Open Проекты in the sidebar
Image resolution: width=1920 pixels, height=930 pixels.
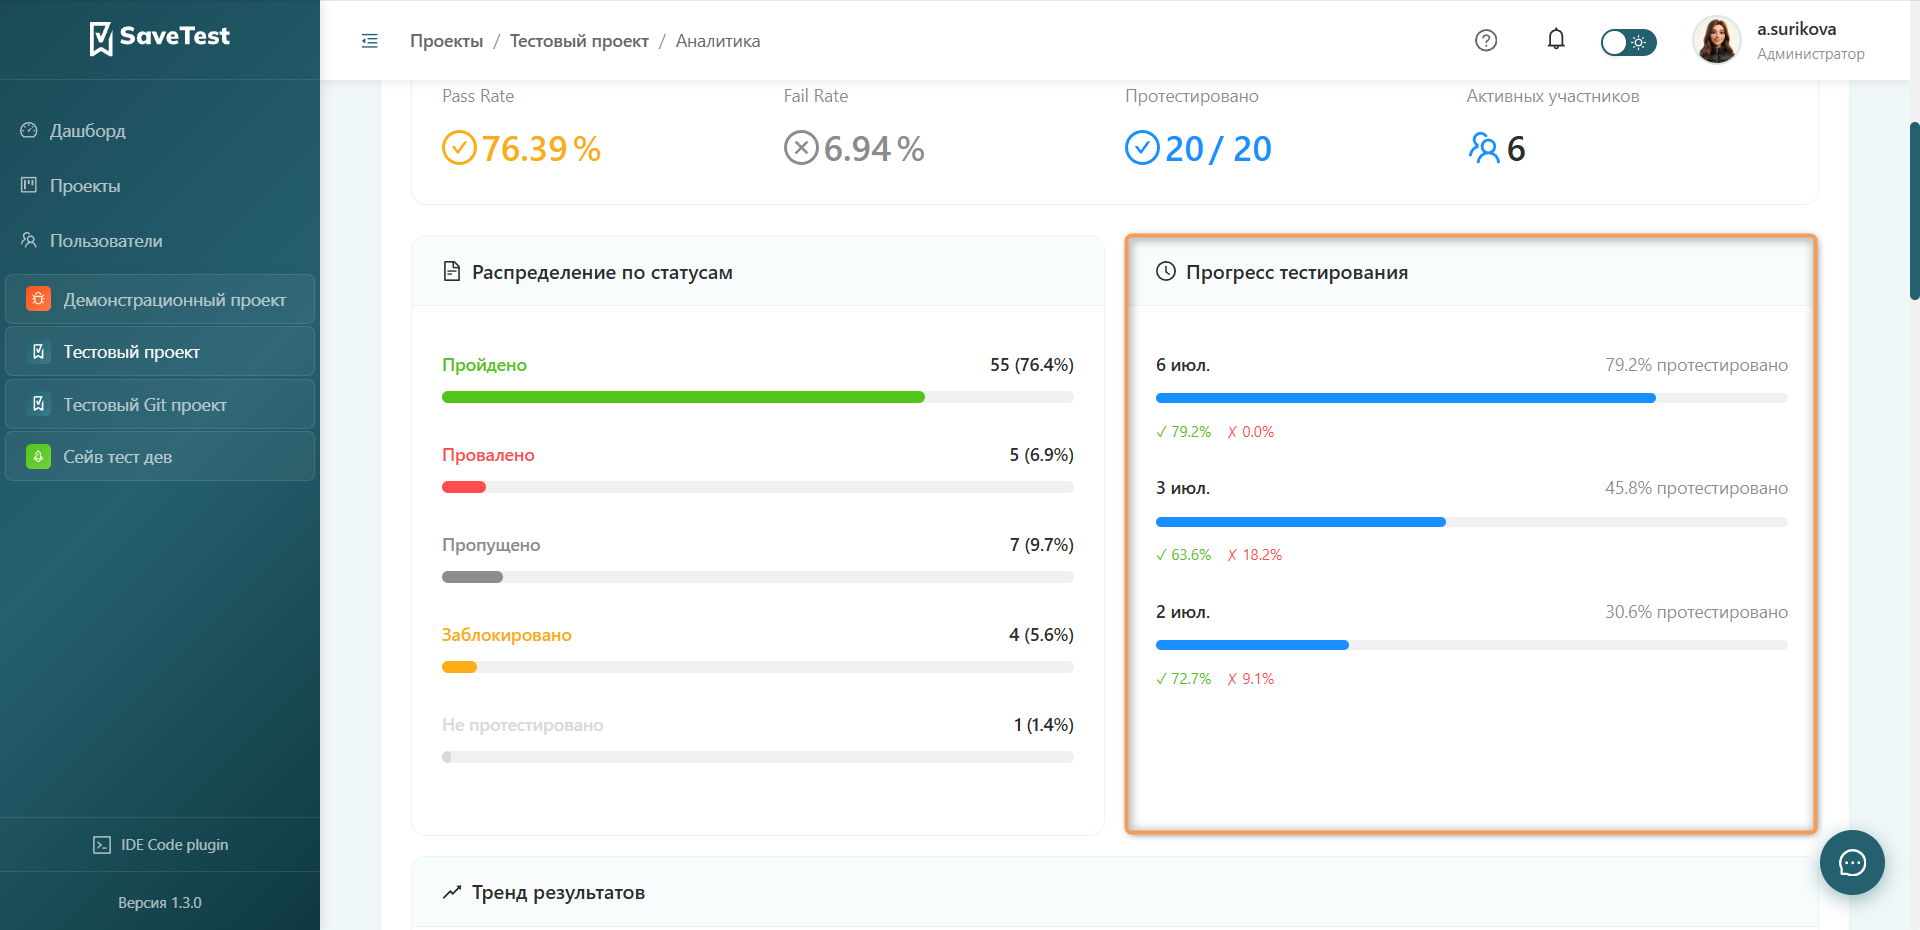(160, 186)
